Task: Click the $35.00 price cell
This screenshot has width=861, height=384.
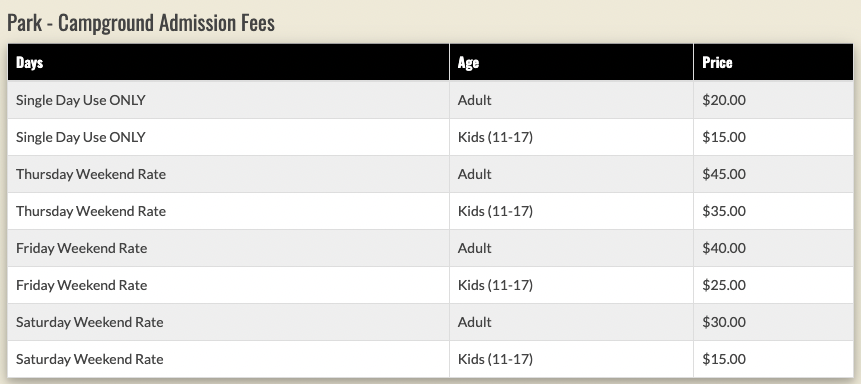Action: point(773,211)
